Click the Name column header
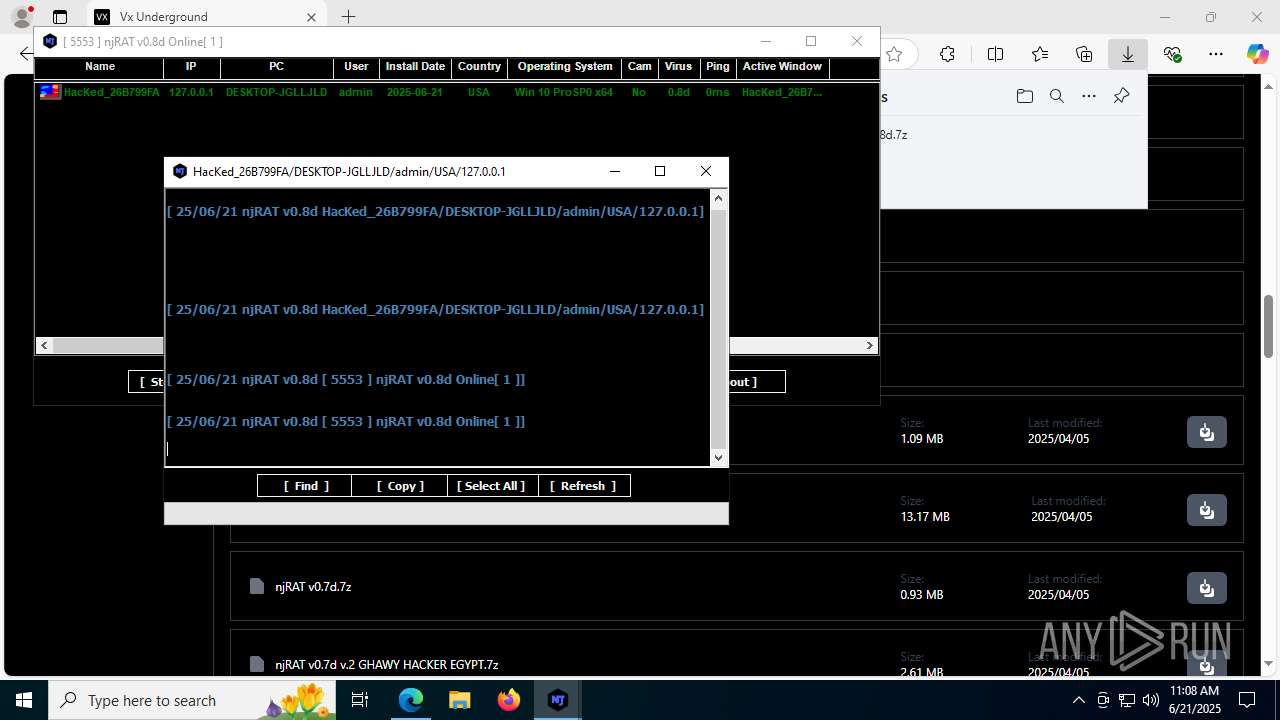This screenshot has width=1280, height=720. (x=100, y=67)
